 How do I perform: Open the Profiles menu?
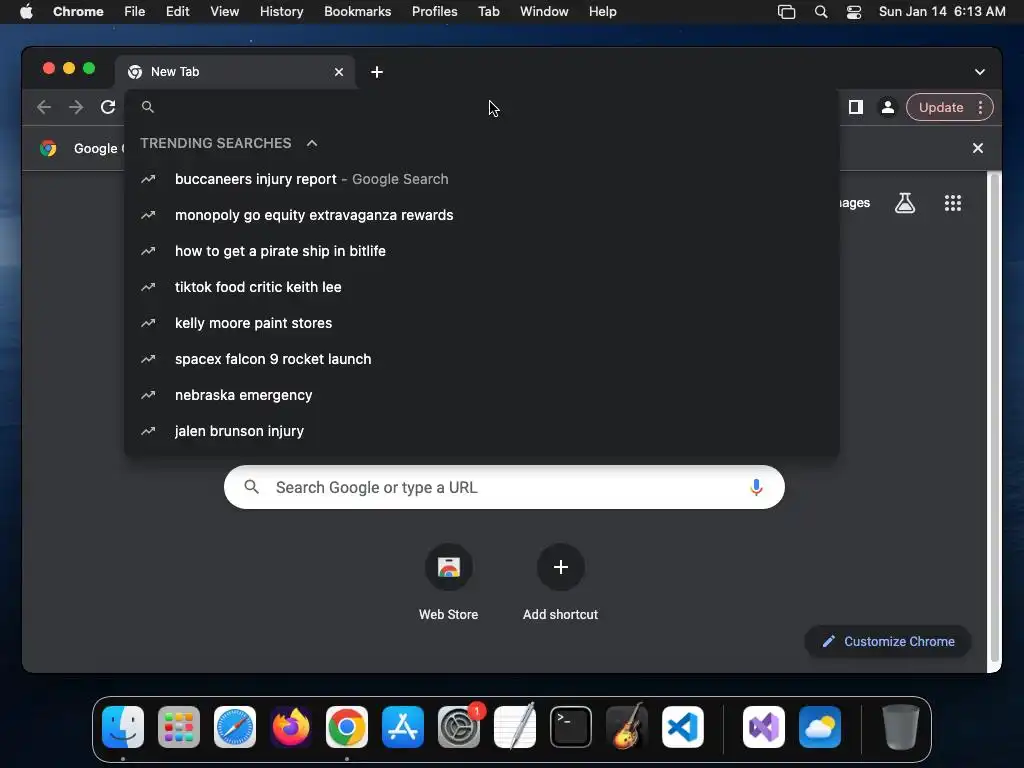point(434,12)
